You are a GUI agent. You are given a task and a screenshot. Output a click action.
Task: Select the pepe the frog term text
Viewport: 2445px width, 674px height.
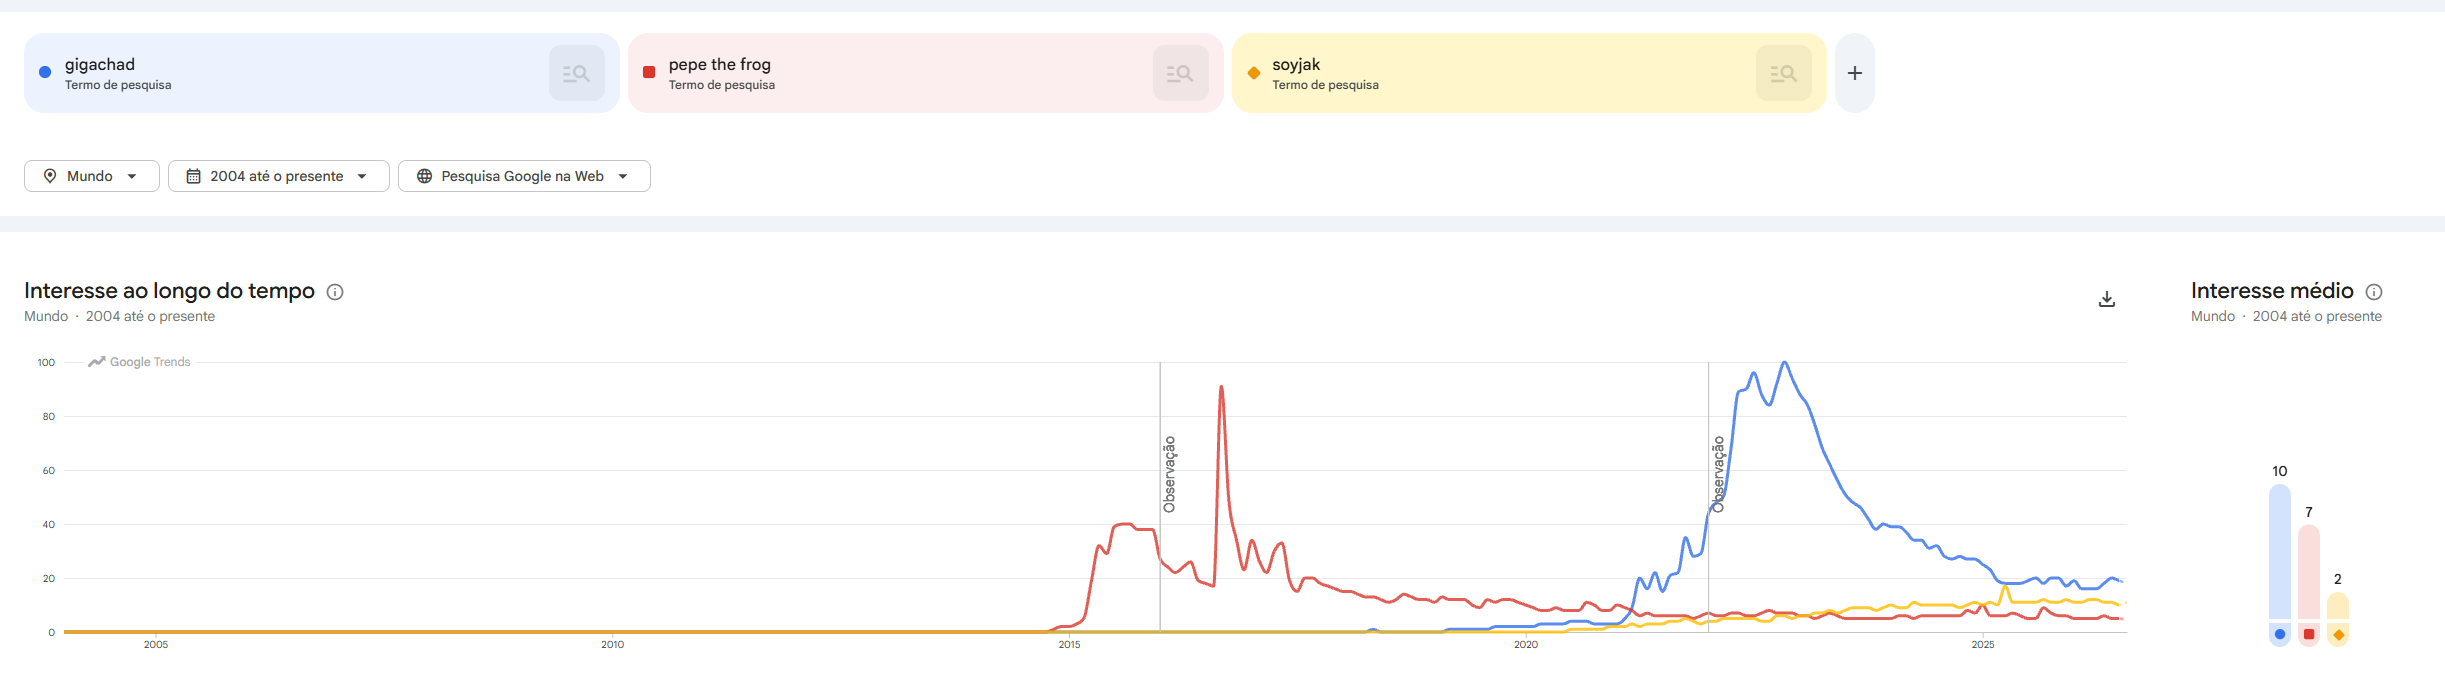(720, 65)
